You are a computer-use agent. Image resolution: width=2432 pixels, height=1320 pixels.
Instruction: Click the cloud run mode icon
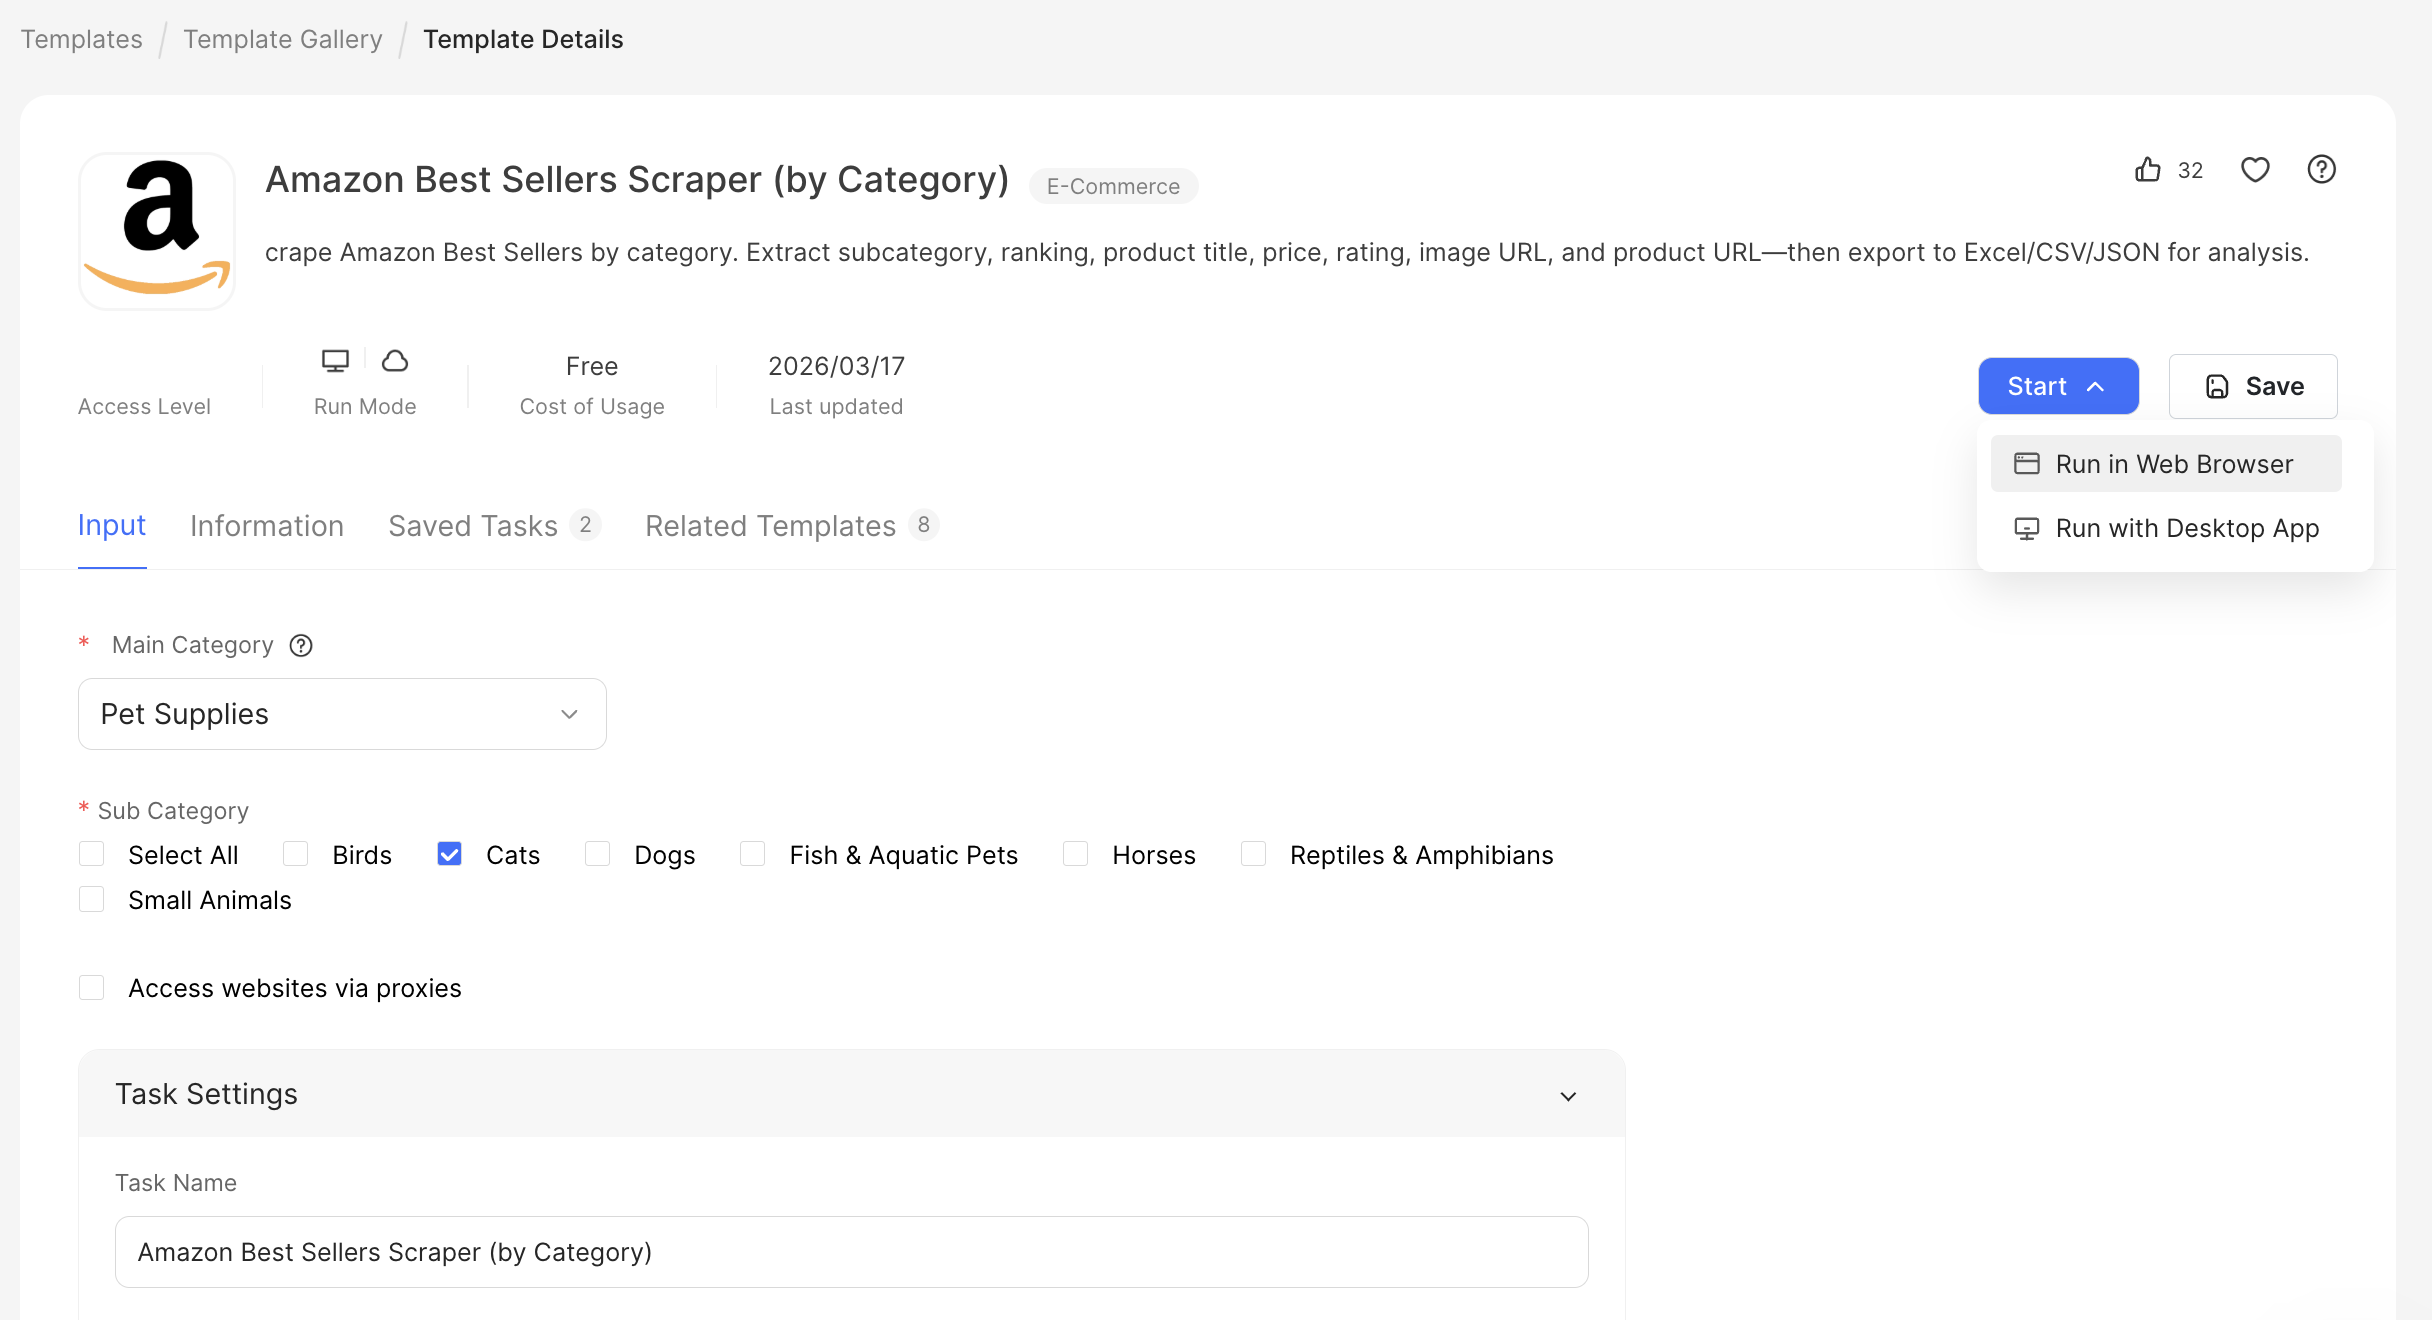(x=395, y=361)
